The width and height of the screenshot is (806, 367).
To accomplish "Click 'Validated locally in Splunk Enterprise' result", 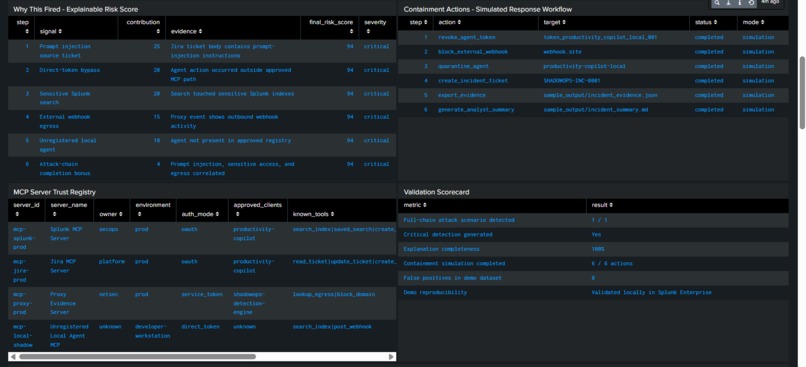I will [651, 292].
